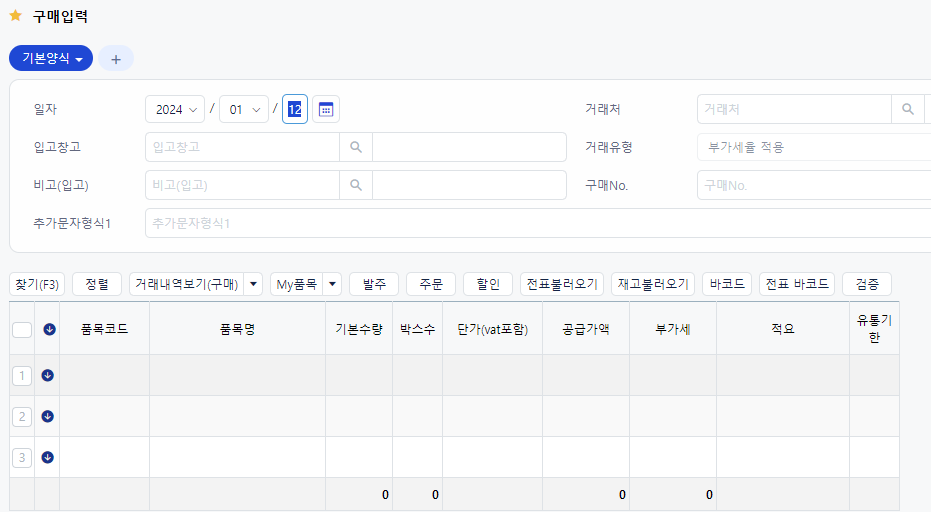931x512 pixels.
Task: Focus the 추가문자형식1 input field
Action: tap(538, 223)
